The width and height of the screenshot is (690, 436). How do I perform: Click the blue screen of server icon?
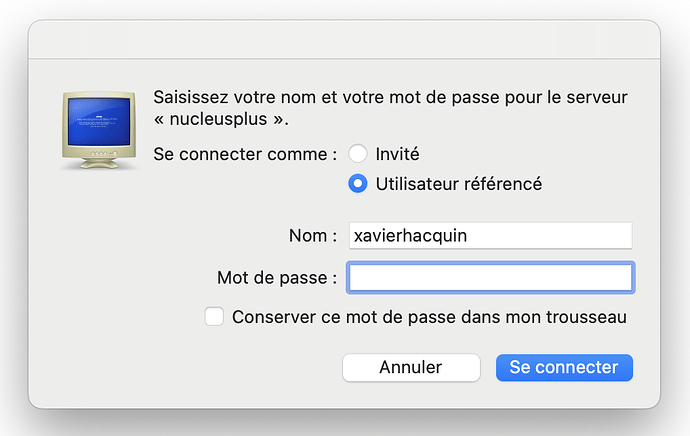point(99,121)
